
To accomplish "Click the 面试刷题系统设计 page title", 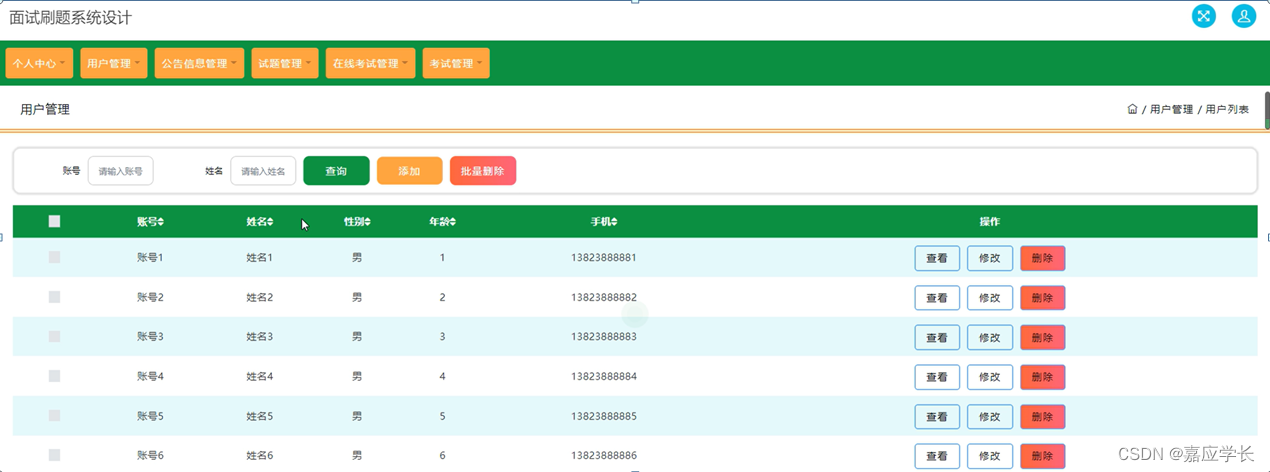I will coord(70,17).
